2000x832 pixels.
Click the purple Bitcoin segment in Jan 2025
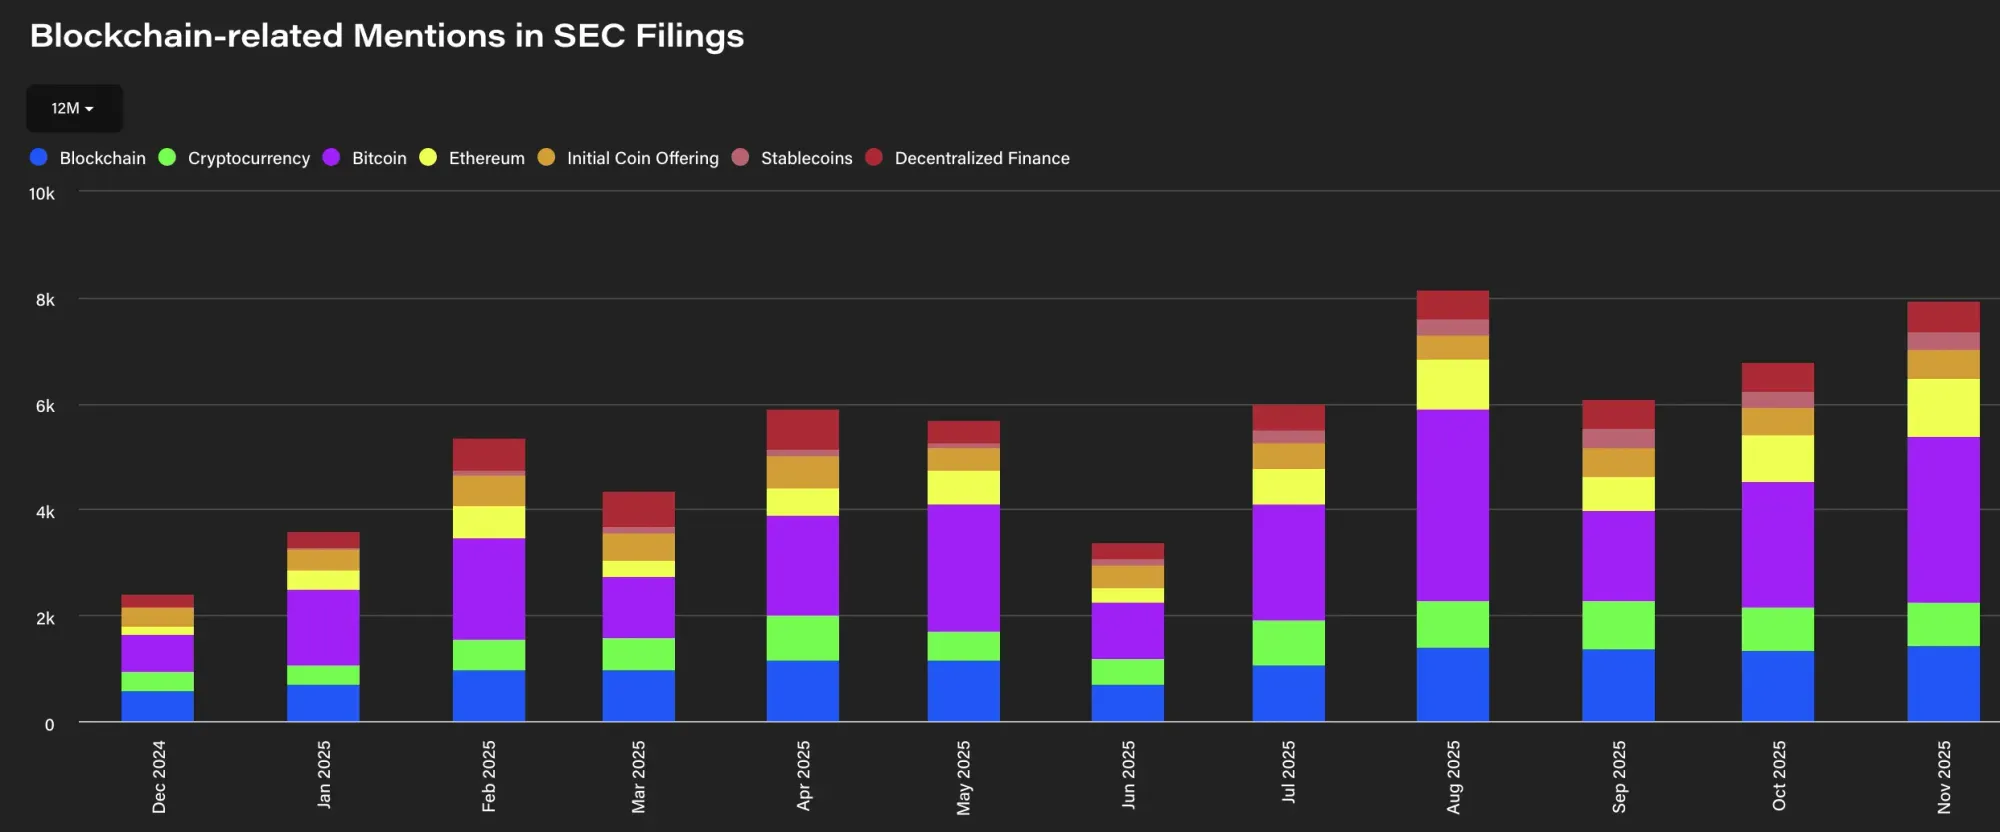click(x=323, y=627)
